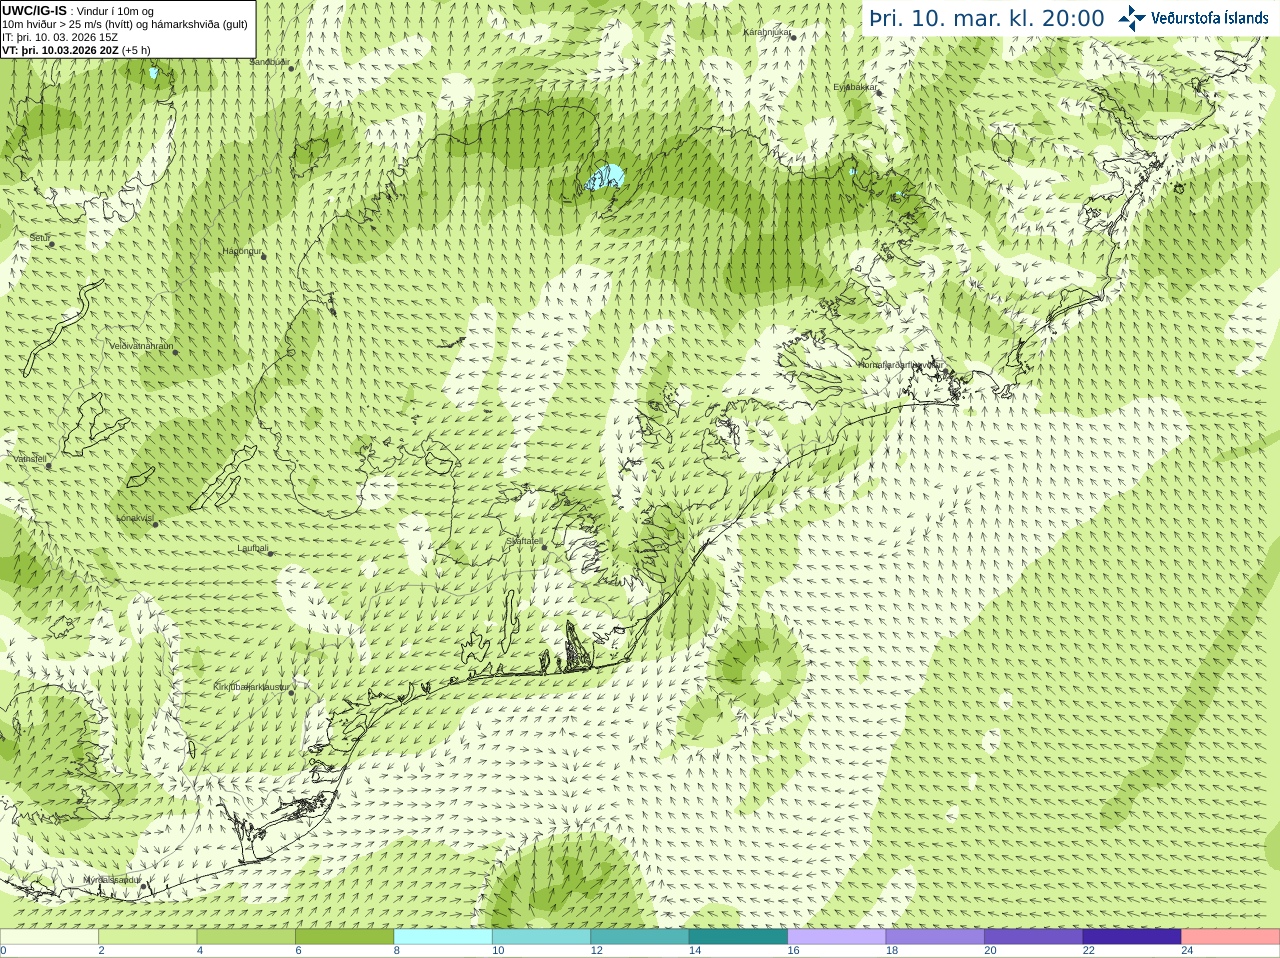The height and width of the screenshot is (958, 1280).
Task: Select the UWC/IG-IS model title line
Action: (78, 11)
